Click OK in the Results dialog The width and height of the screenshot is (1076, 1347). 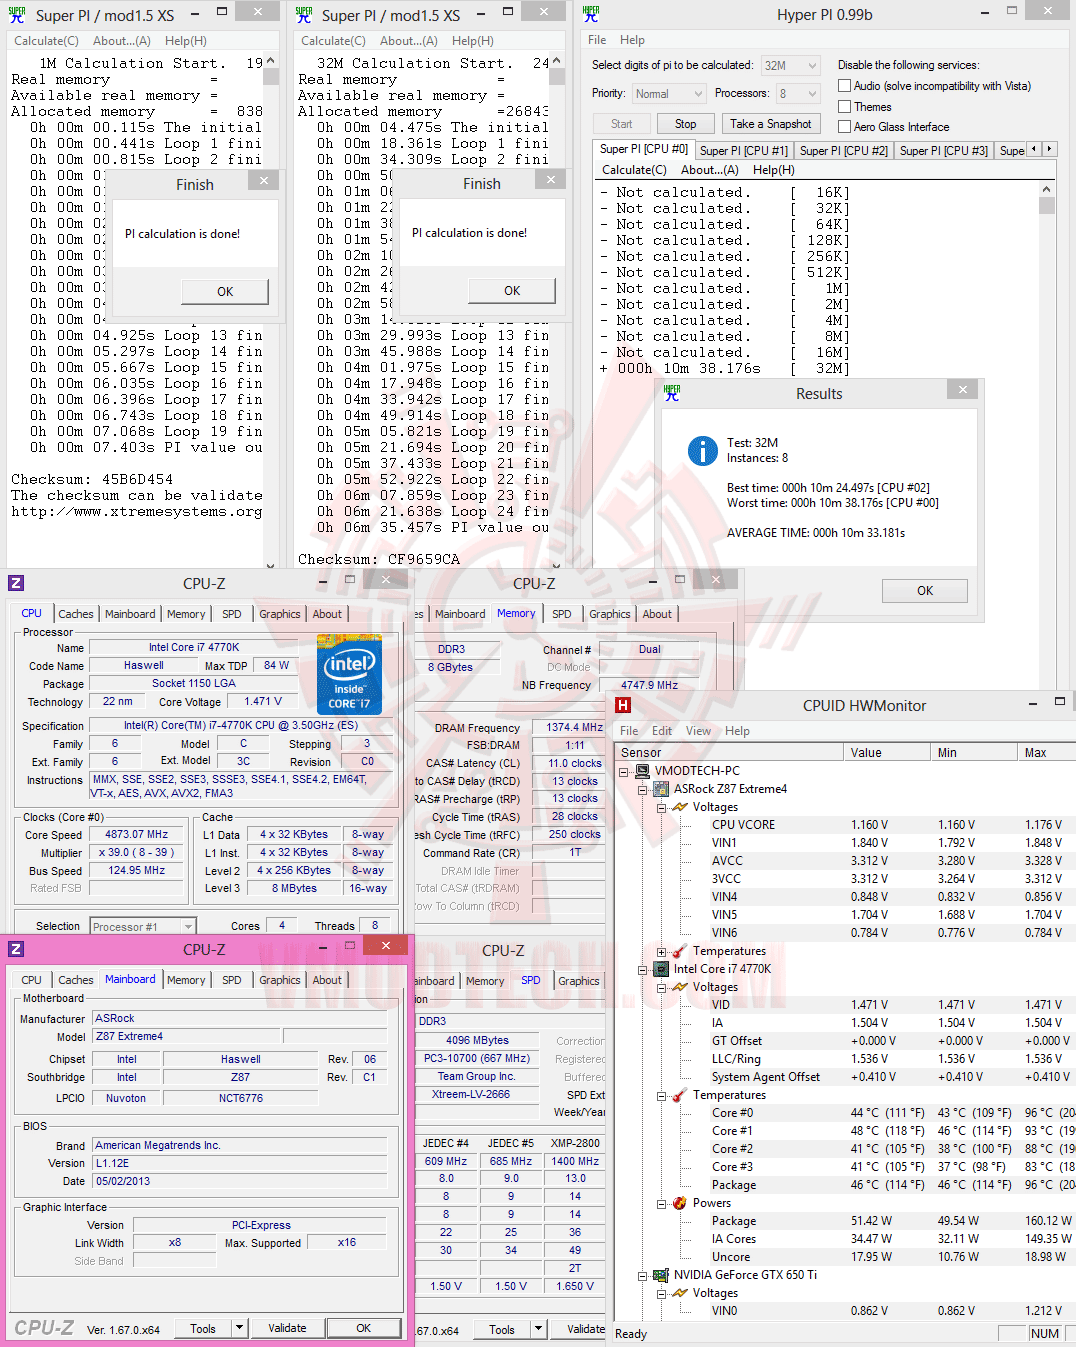coord(925,590)
